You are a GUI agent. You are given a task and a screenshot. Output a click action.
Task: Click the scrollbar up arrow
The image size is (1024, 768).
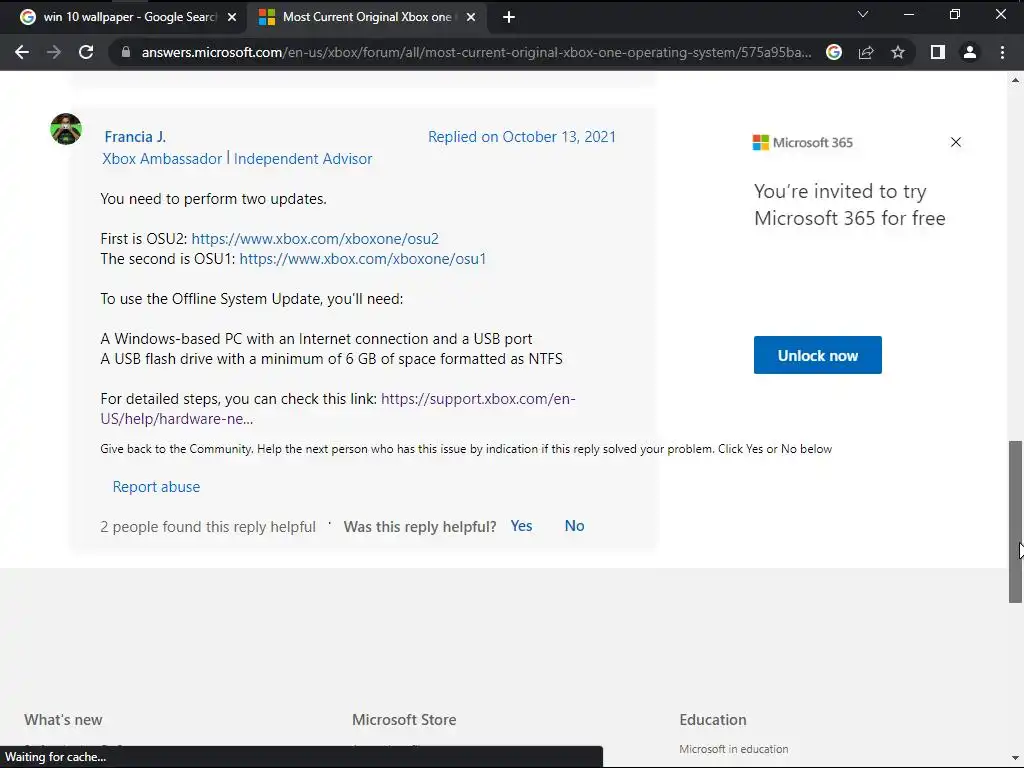(x=1015, y=80)
